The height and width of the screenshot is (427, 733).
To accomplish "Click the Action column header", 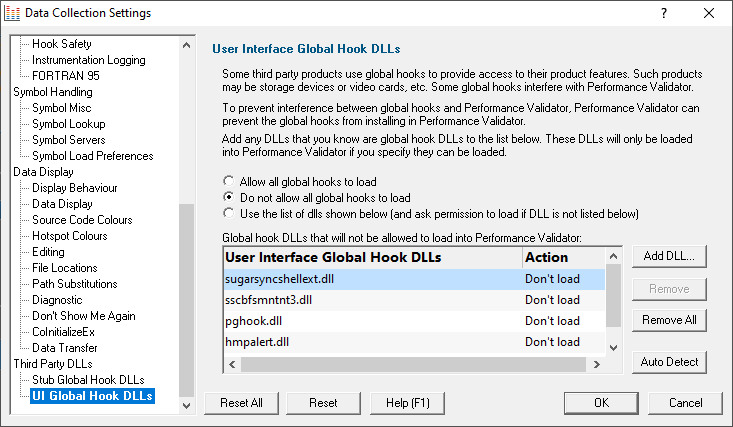I will pyautogui.click(x=563, y=257).
